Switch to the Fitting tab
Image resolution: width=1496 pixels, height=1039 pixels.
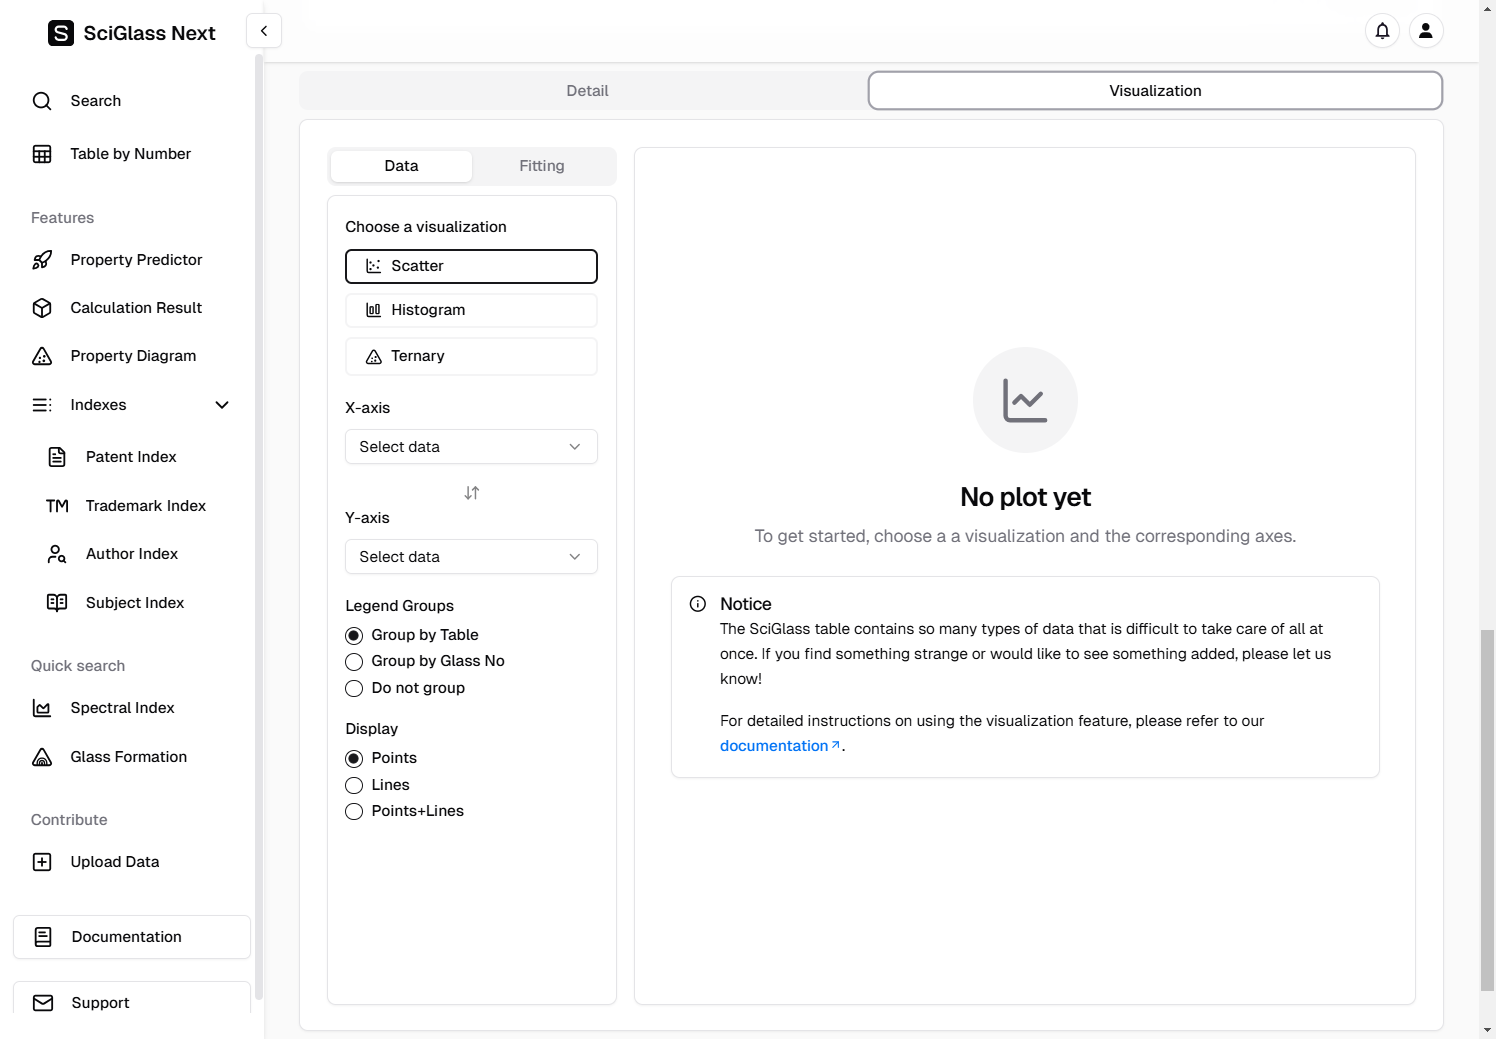(x=541, y=166)
